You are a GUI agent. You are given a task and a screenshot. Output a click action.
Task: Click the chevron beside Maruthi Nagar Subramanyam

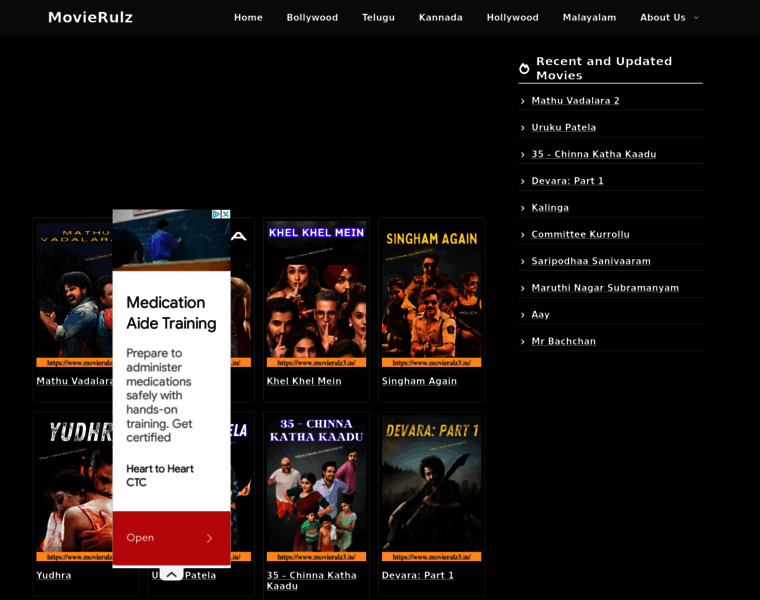[522, 288]
